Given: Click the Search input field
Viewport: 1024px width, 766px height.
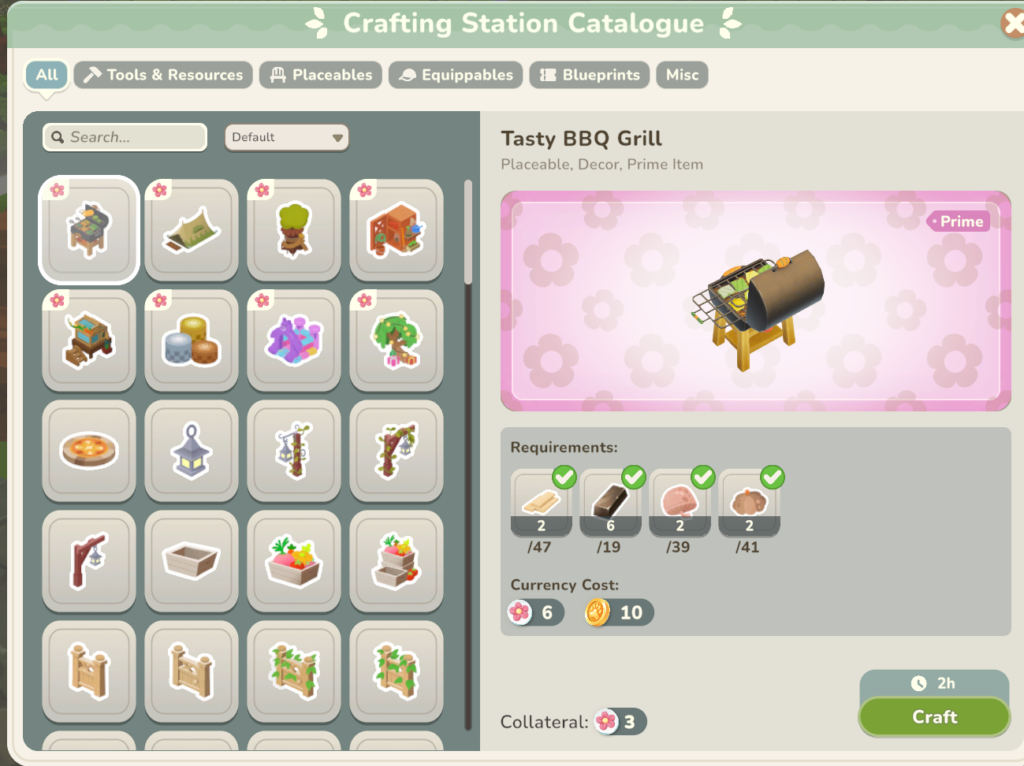Looking at the screenshot, I should click(x=125, y=137).
